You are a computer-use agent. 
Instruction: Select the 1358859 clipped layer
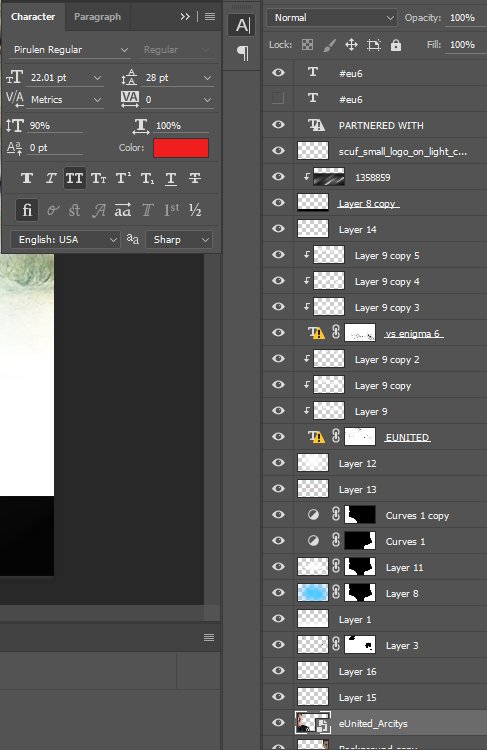pos(375,177)
